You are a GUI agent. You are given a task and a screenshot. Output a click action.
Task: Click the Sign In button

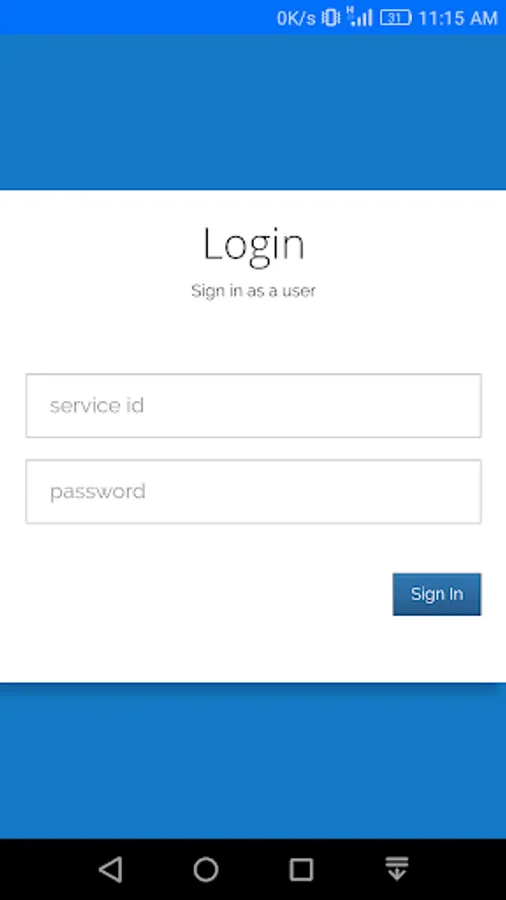point(437,594)
